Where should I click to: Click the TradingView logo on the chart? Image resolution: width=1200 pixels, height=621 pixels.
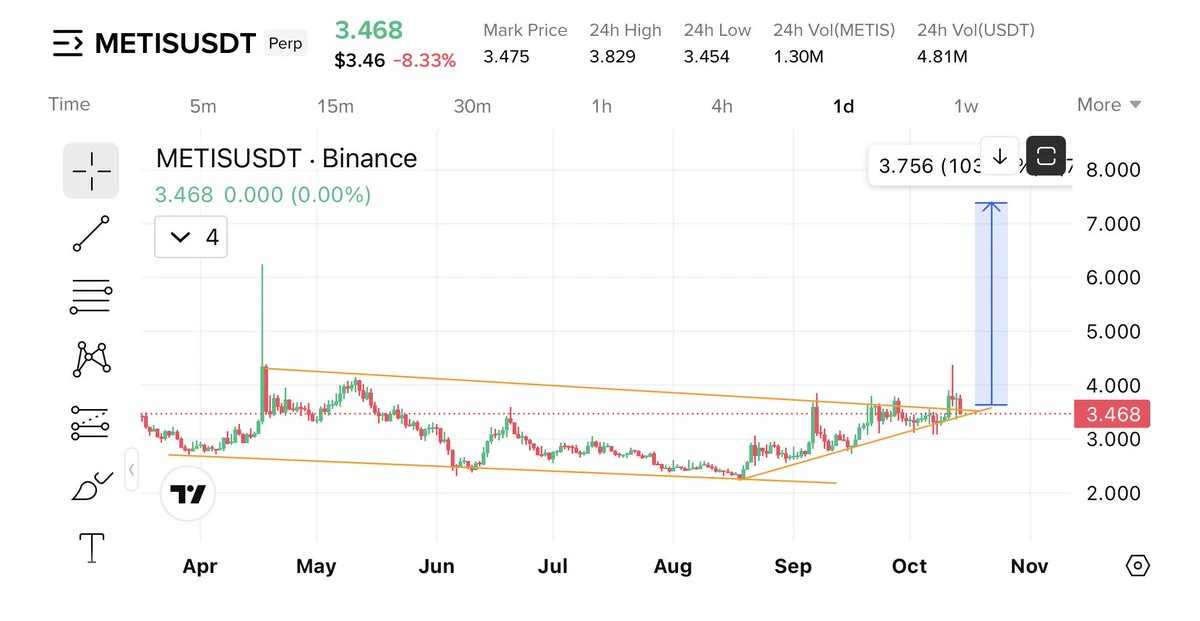pyautogui.click(x=188, y=494)
